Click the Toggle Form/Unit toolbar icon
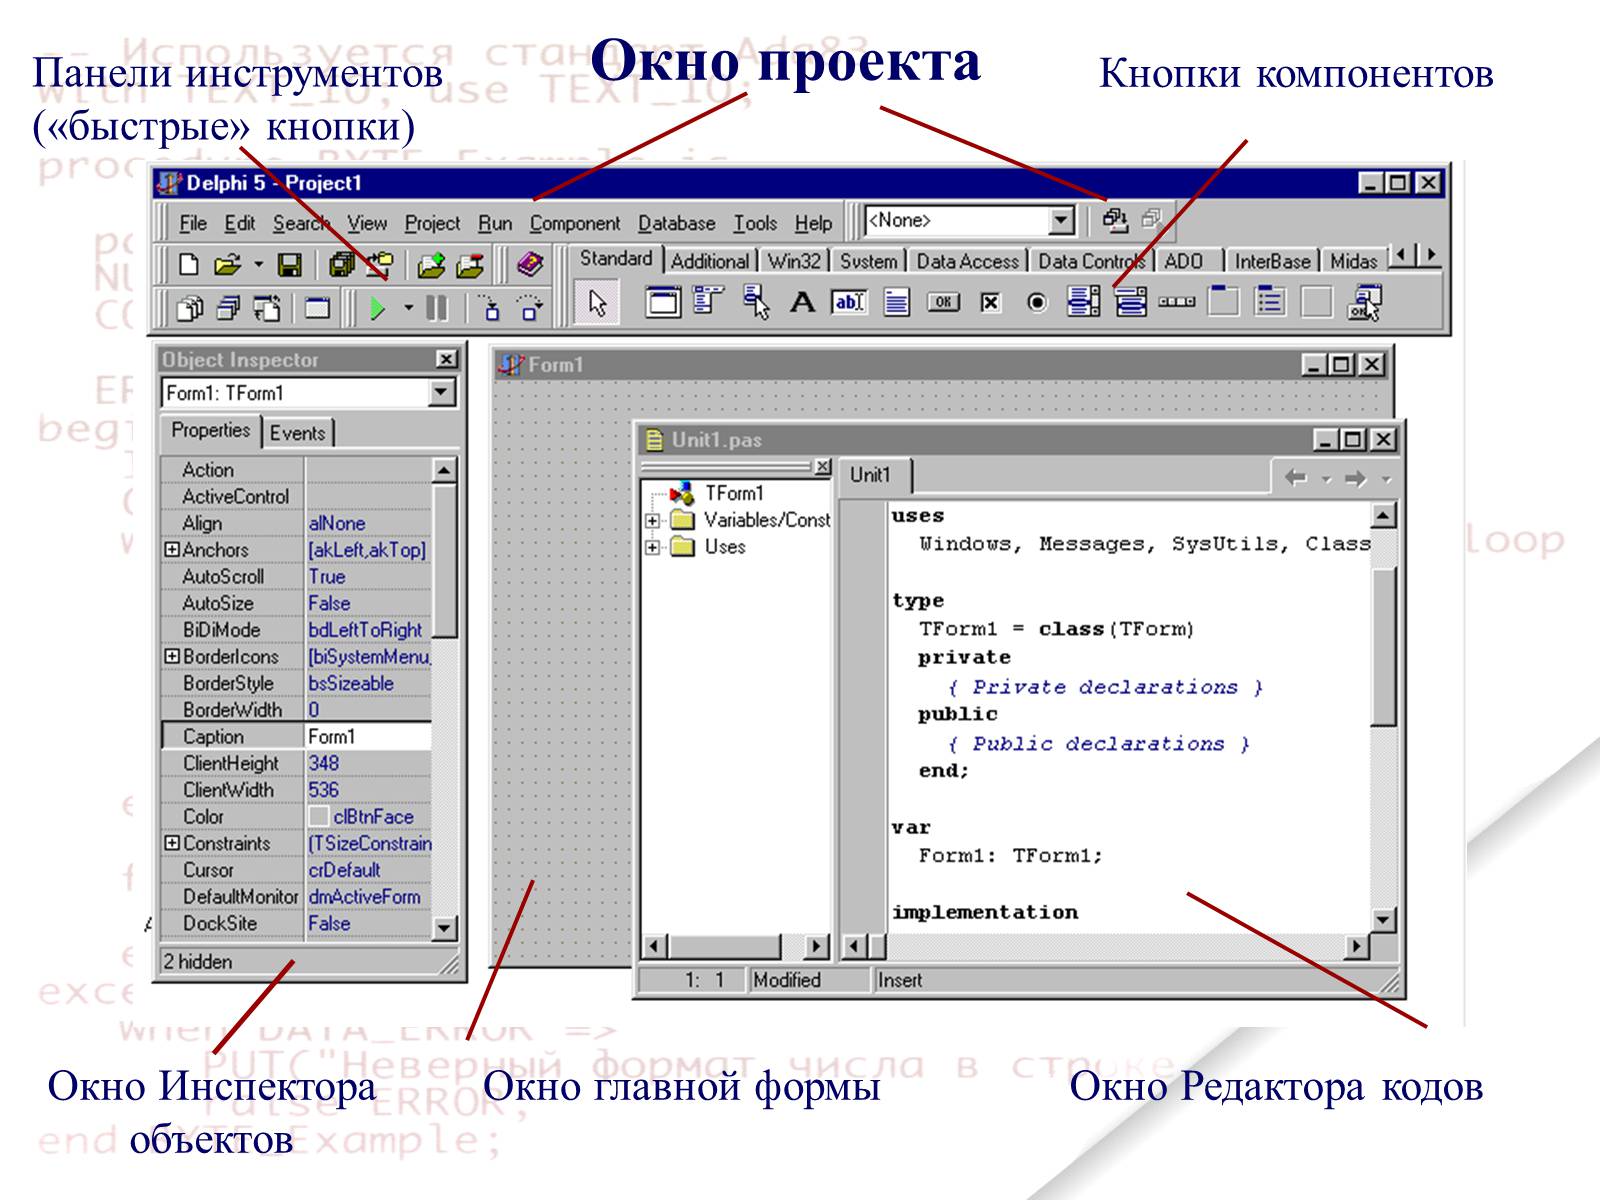This screenshot has width=1600, height=1200. point(266,309)
